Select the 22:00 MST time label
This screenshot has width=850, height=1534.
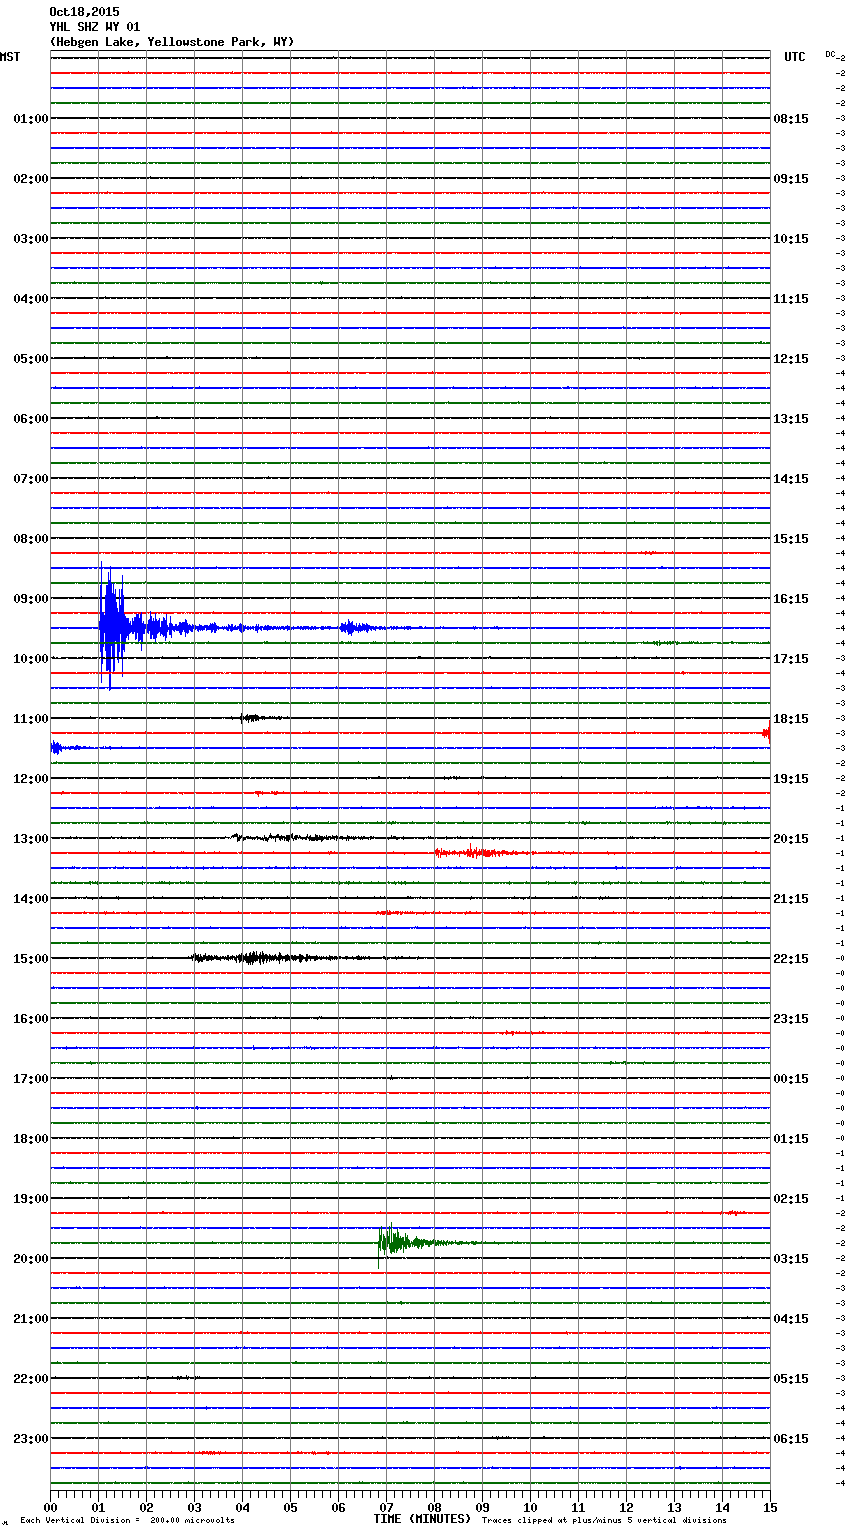(x=31, y=1379)
